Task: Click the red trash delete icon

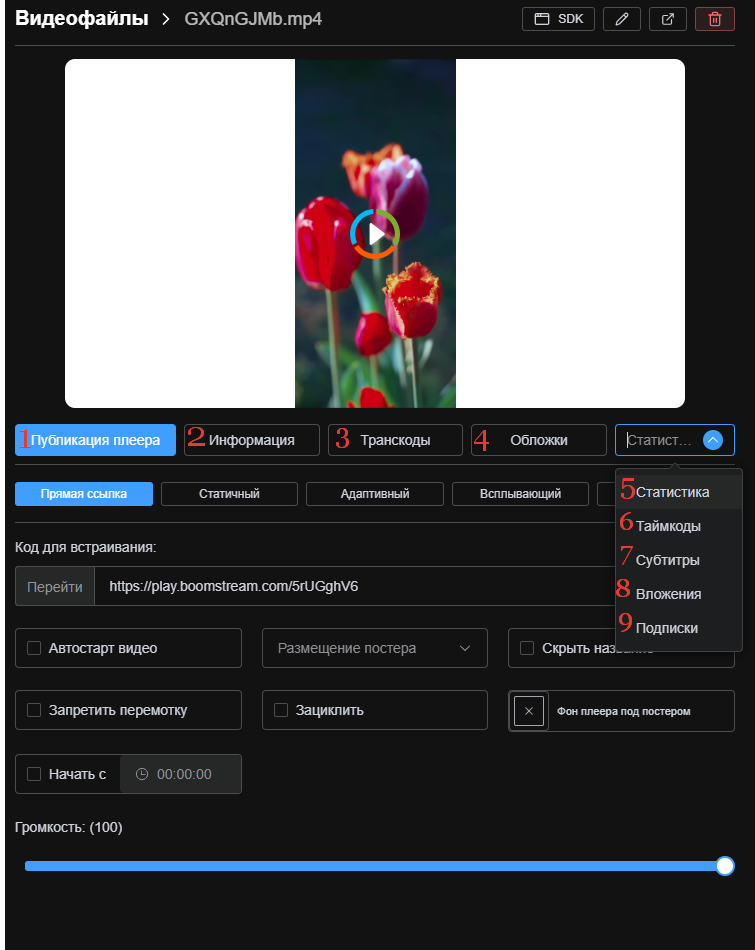Action: pos(715,19)
